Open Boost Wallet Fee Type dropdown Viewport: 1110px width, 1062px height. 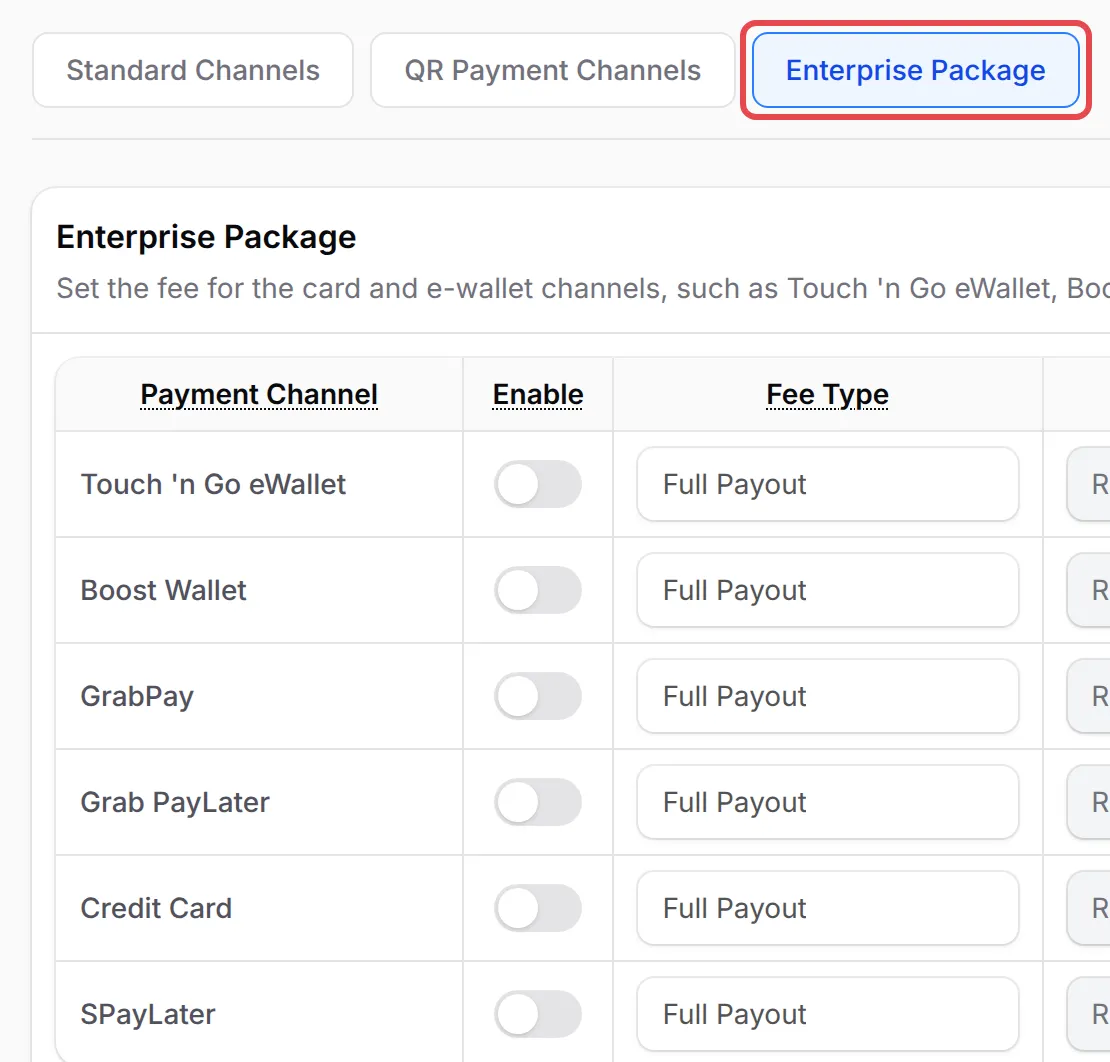point(828,590)
